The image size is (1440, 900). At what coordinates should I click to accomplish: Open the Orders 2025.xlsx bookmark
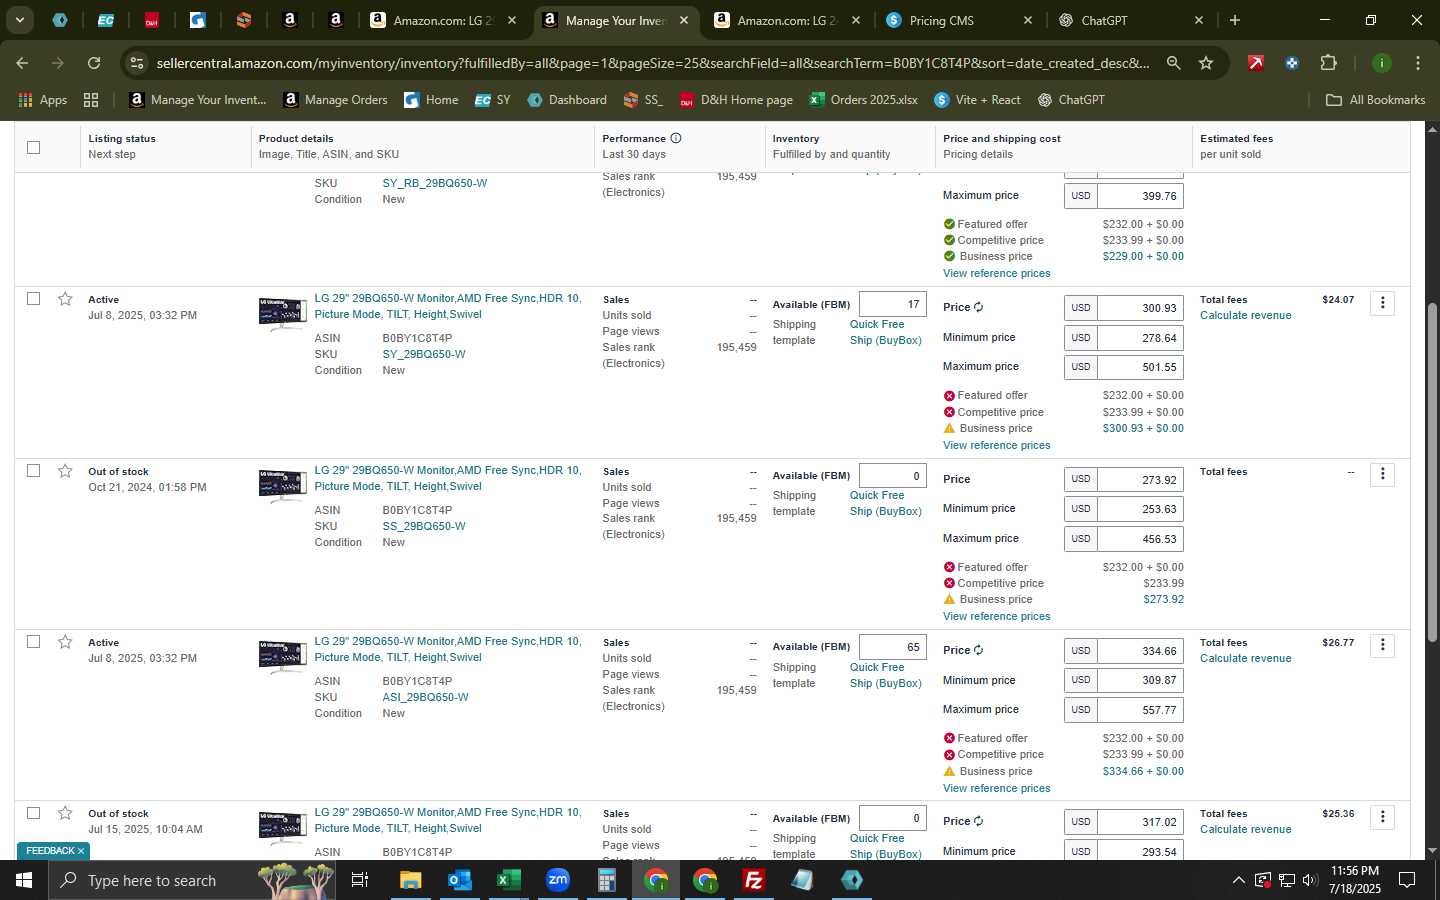point(863,100)
